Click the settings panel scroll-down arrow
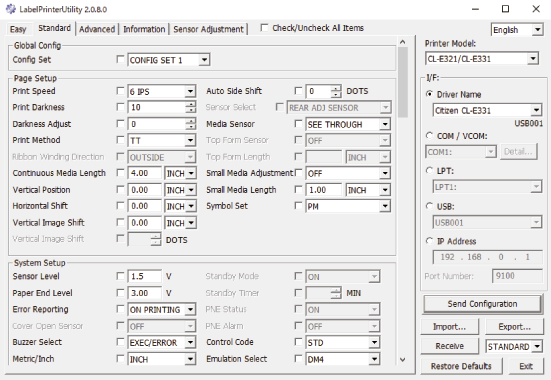The height and width of the screenshot is (380, 551). tap(403, 360)
